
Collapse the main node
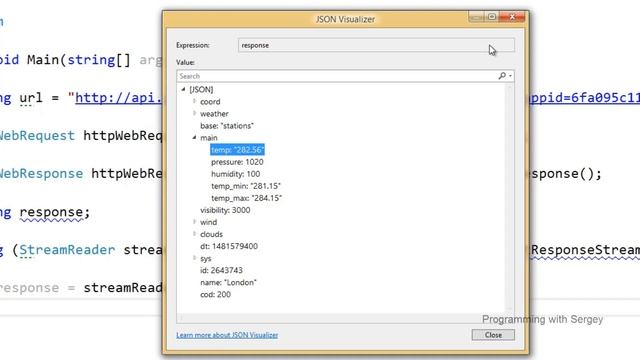pos(194,138)
